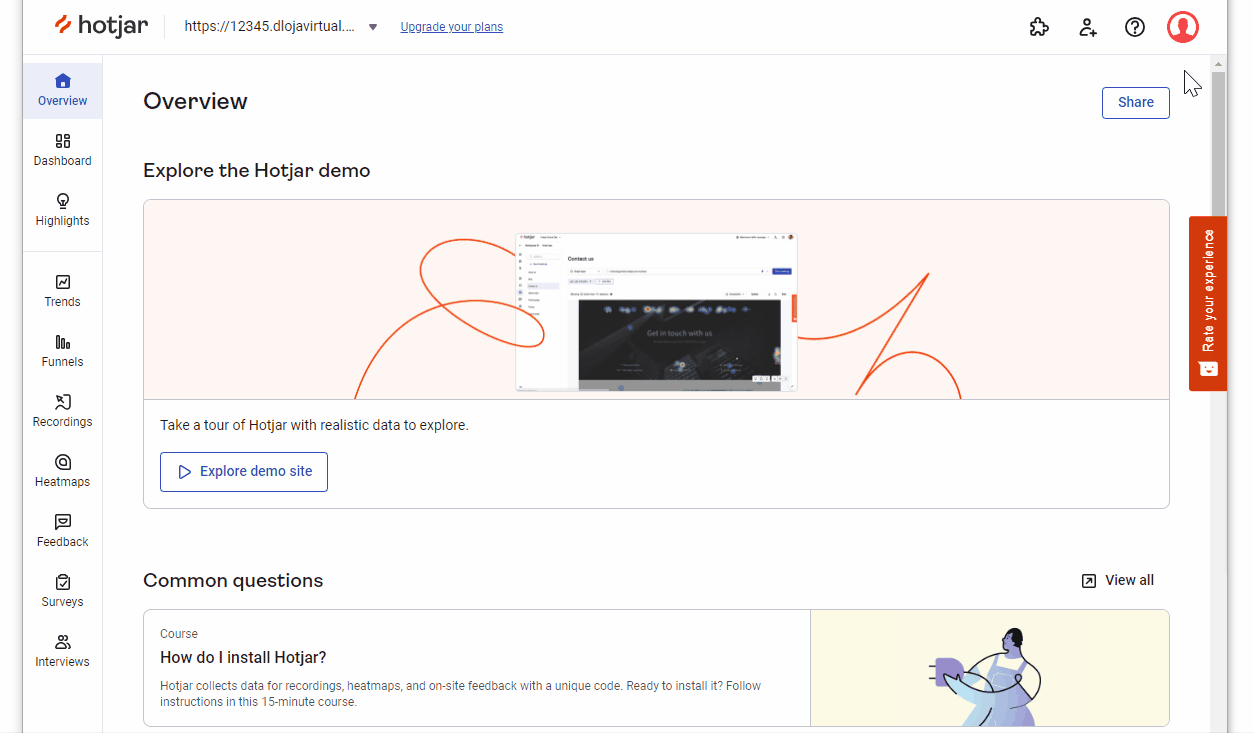Go to Overview in the sidebar
The width and height of the screenshot is (1253, 733).
pyautogui.click(x=63, y=90)
